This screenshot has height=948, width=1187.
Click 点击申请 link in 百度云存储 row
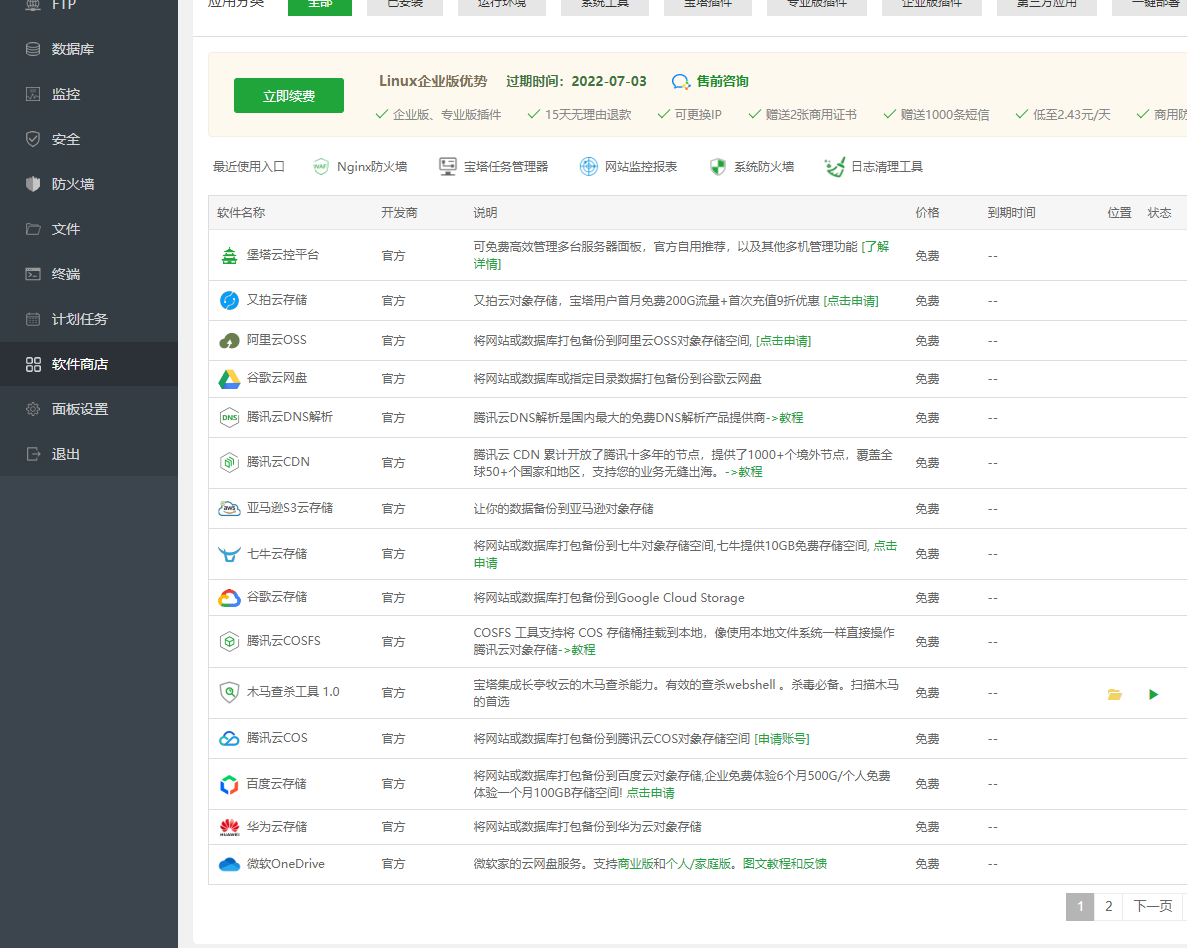coord(650,793)
